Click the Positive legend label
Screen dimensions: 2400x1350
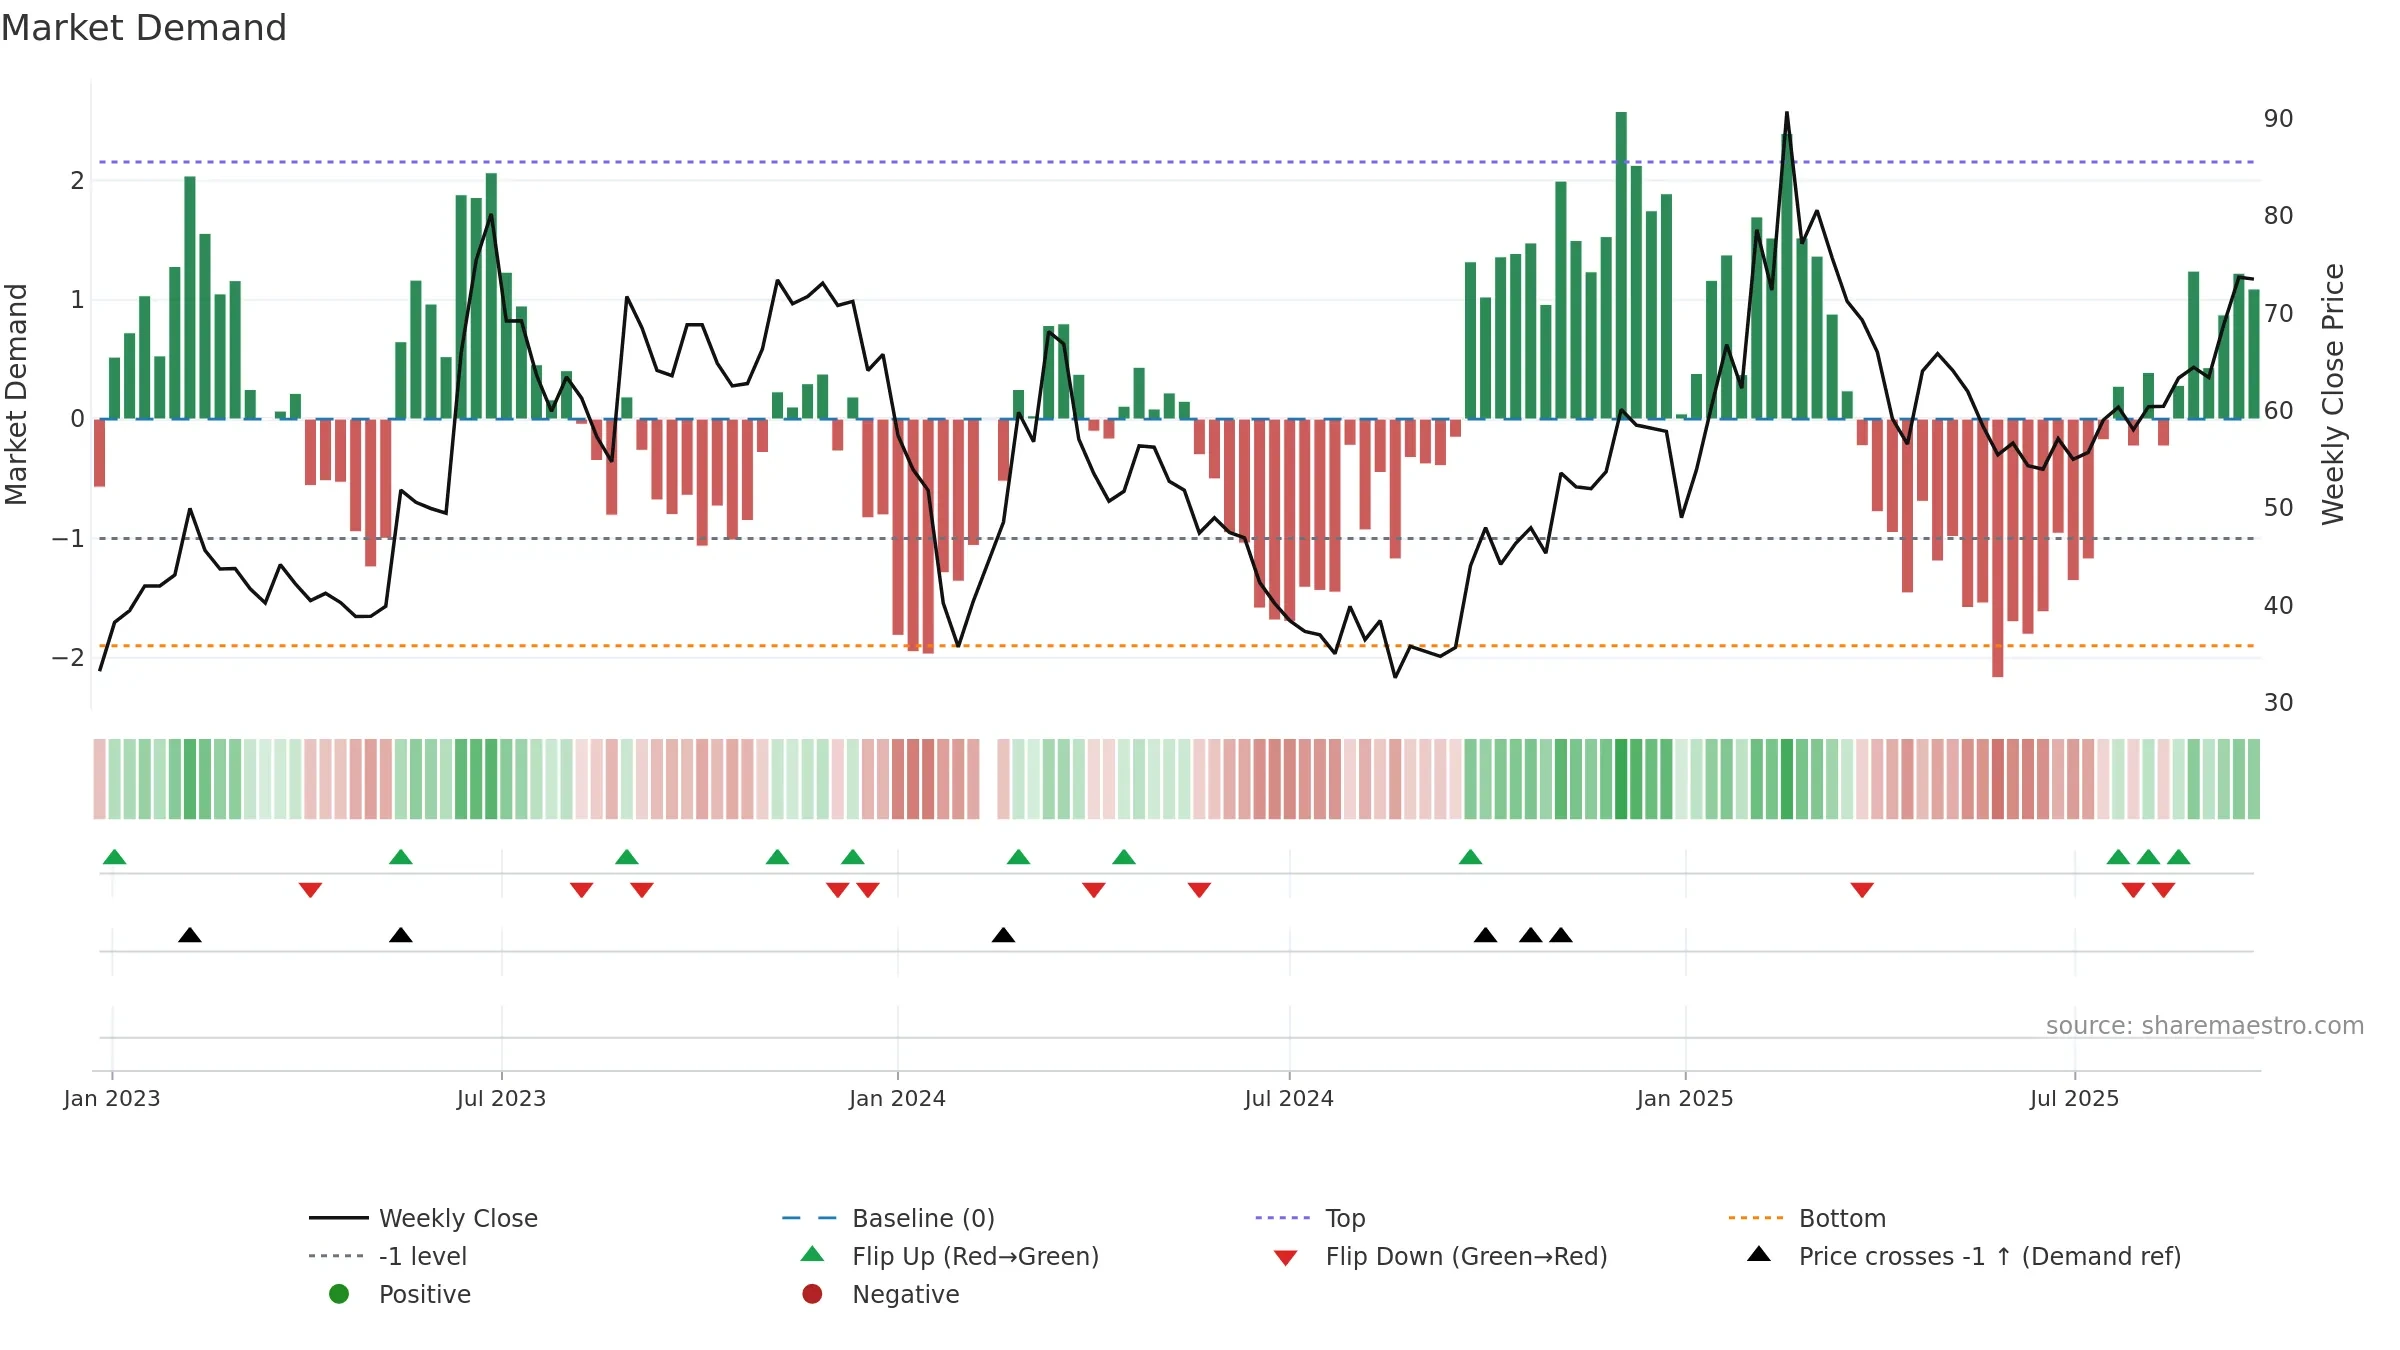click(x=425, y=1294)
